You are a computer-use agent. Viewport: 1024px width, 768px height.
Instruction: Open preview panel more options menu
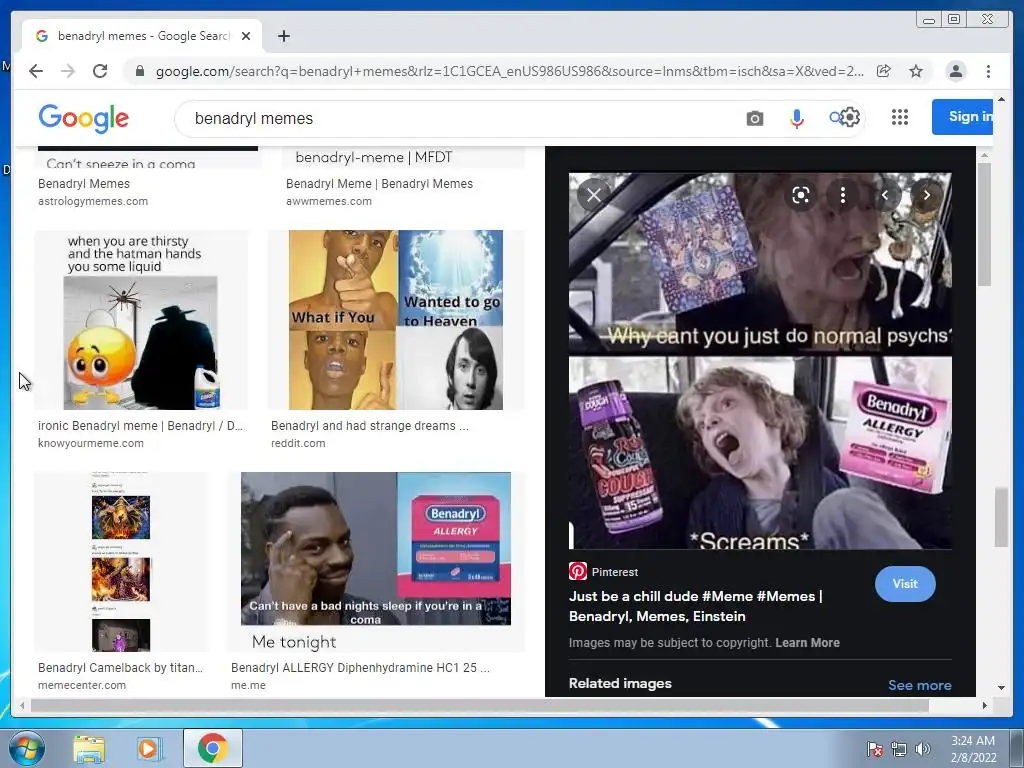[x=843, y=195]
